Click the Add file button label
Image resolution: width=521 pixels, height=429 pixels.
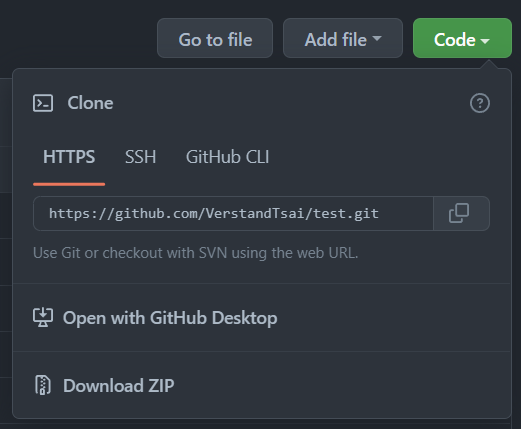coord(336,40)
